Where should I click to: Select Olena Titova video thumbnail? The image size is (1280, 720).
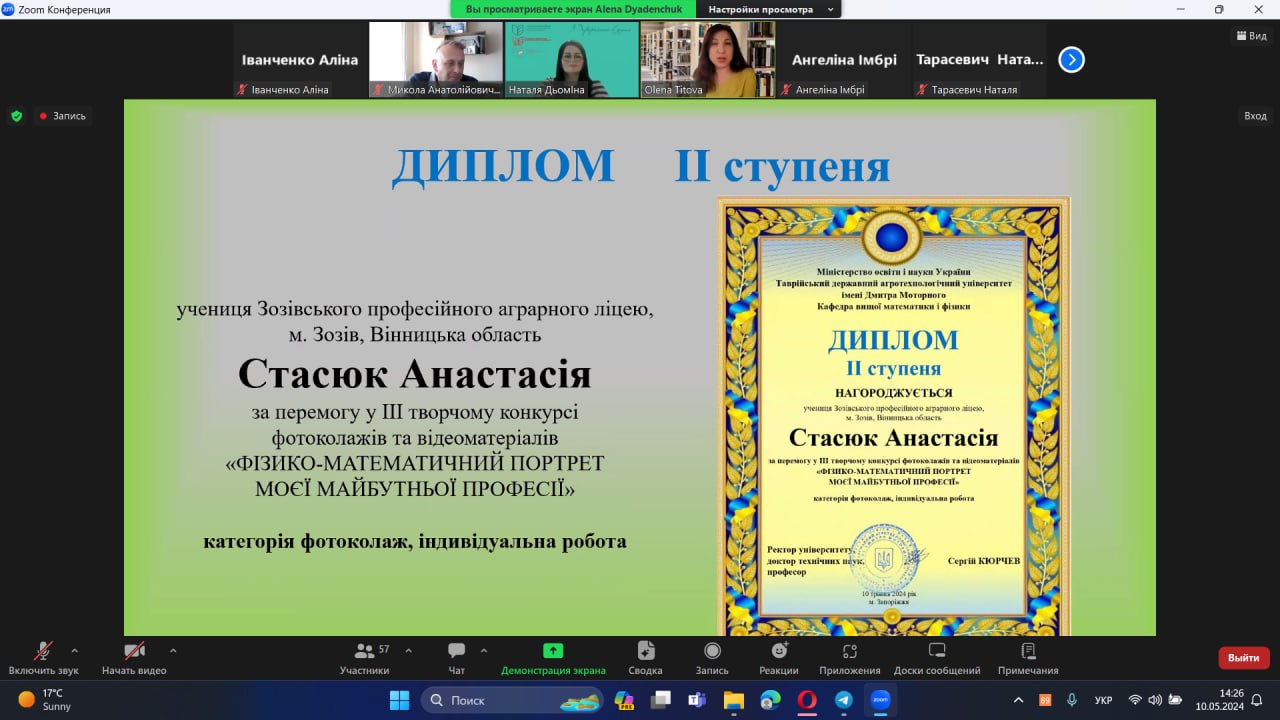(708, 60)
